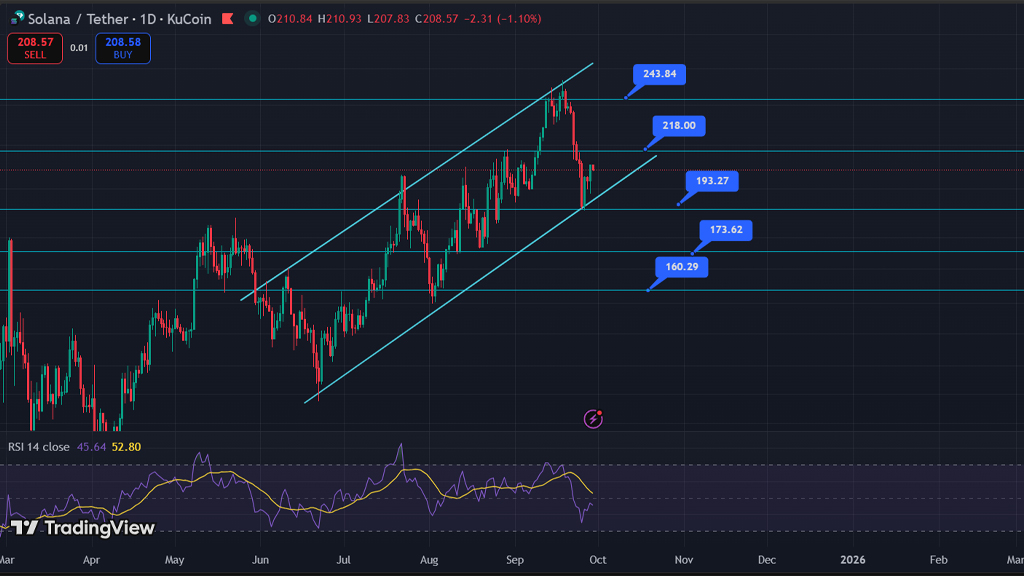Select the RSI 14 close indicator label
The image size is (1024, 576).
pos(39,447)
